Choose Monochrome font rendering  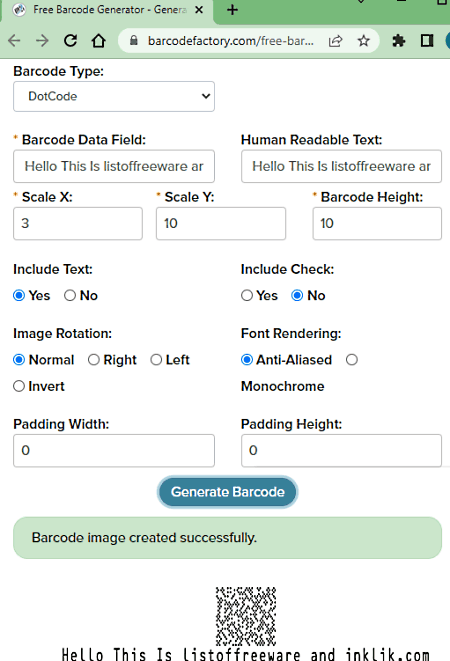[352, 360]
